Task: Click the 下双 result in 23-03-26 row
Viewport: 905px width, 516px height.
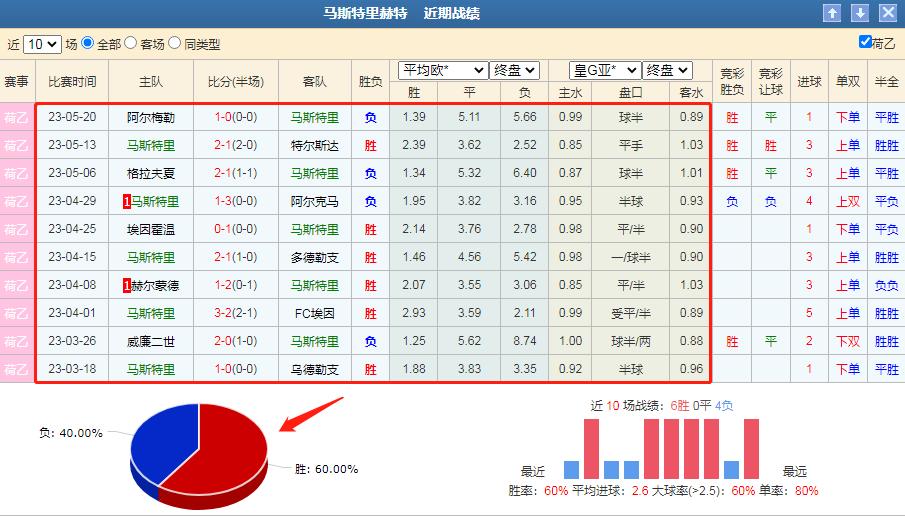Action: pos(848,341)
